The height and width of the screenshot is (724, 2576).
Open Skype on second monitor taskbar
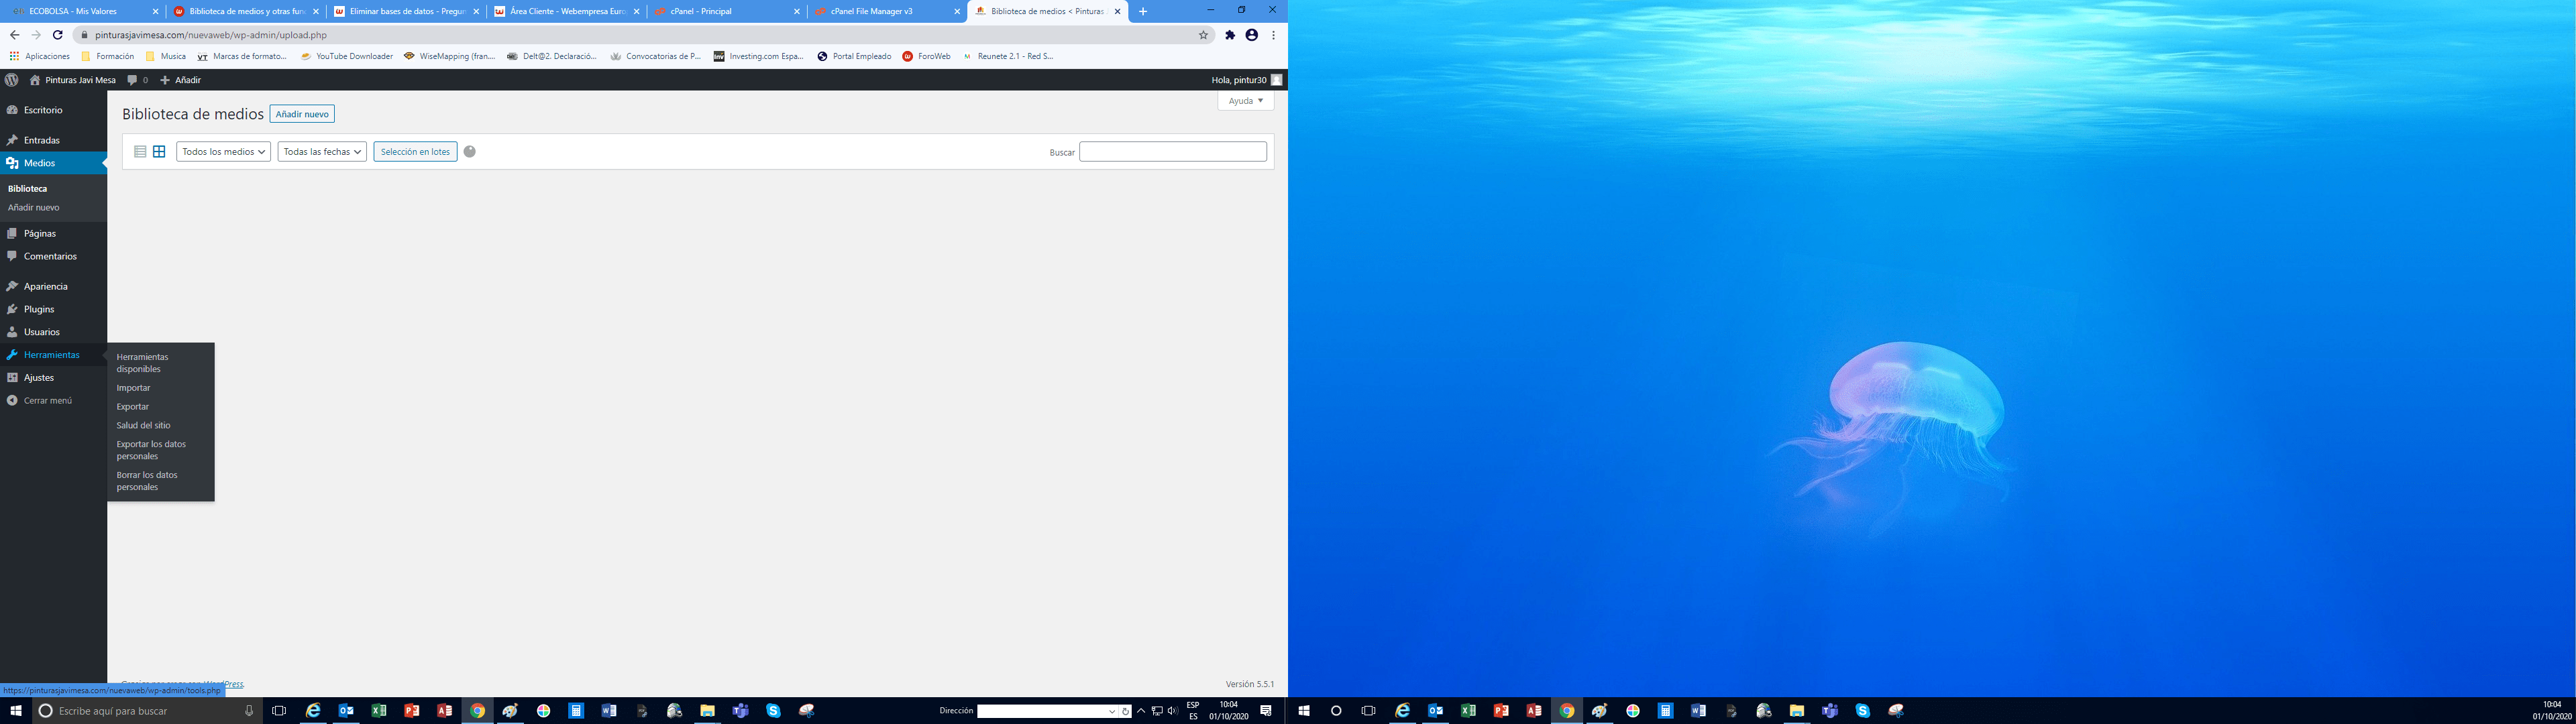click(1862, 711)
